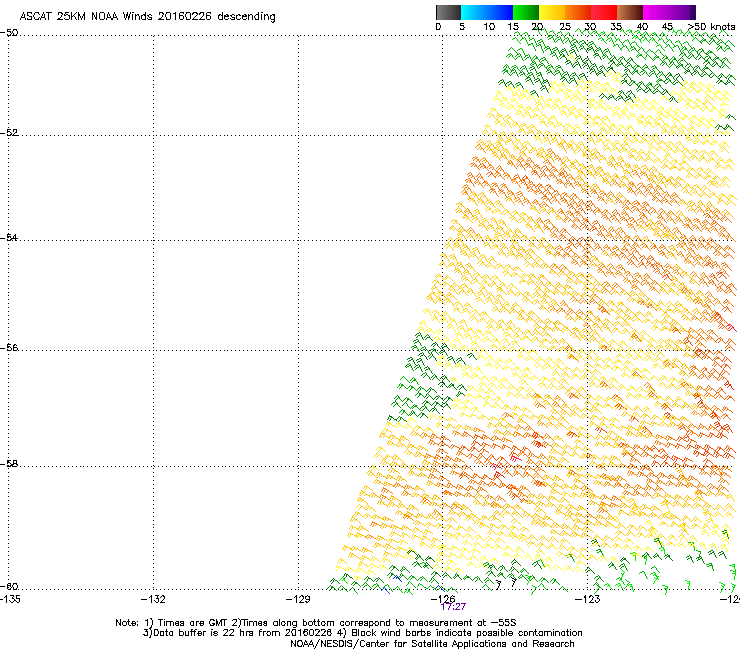740x650 pixels.
Task: Click the legend value '40' label
Action: point(642,27)
